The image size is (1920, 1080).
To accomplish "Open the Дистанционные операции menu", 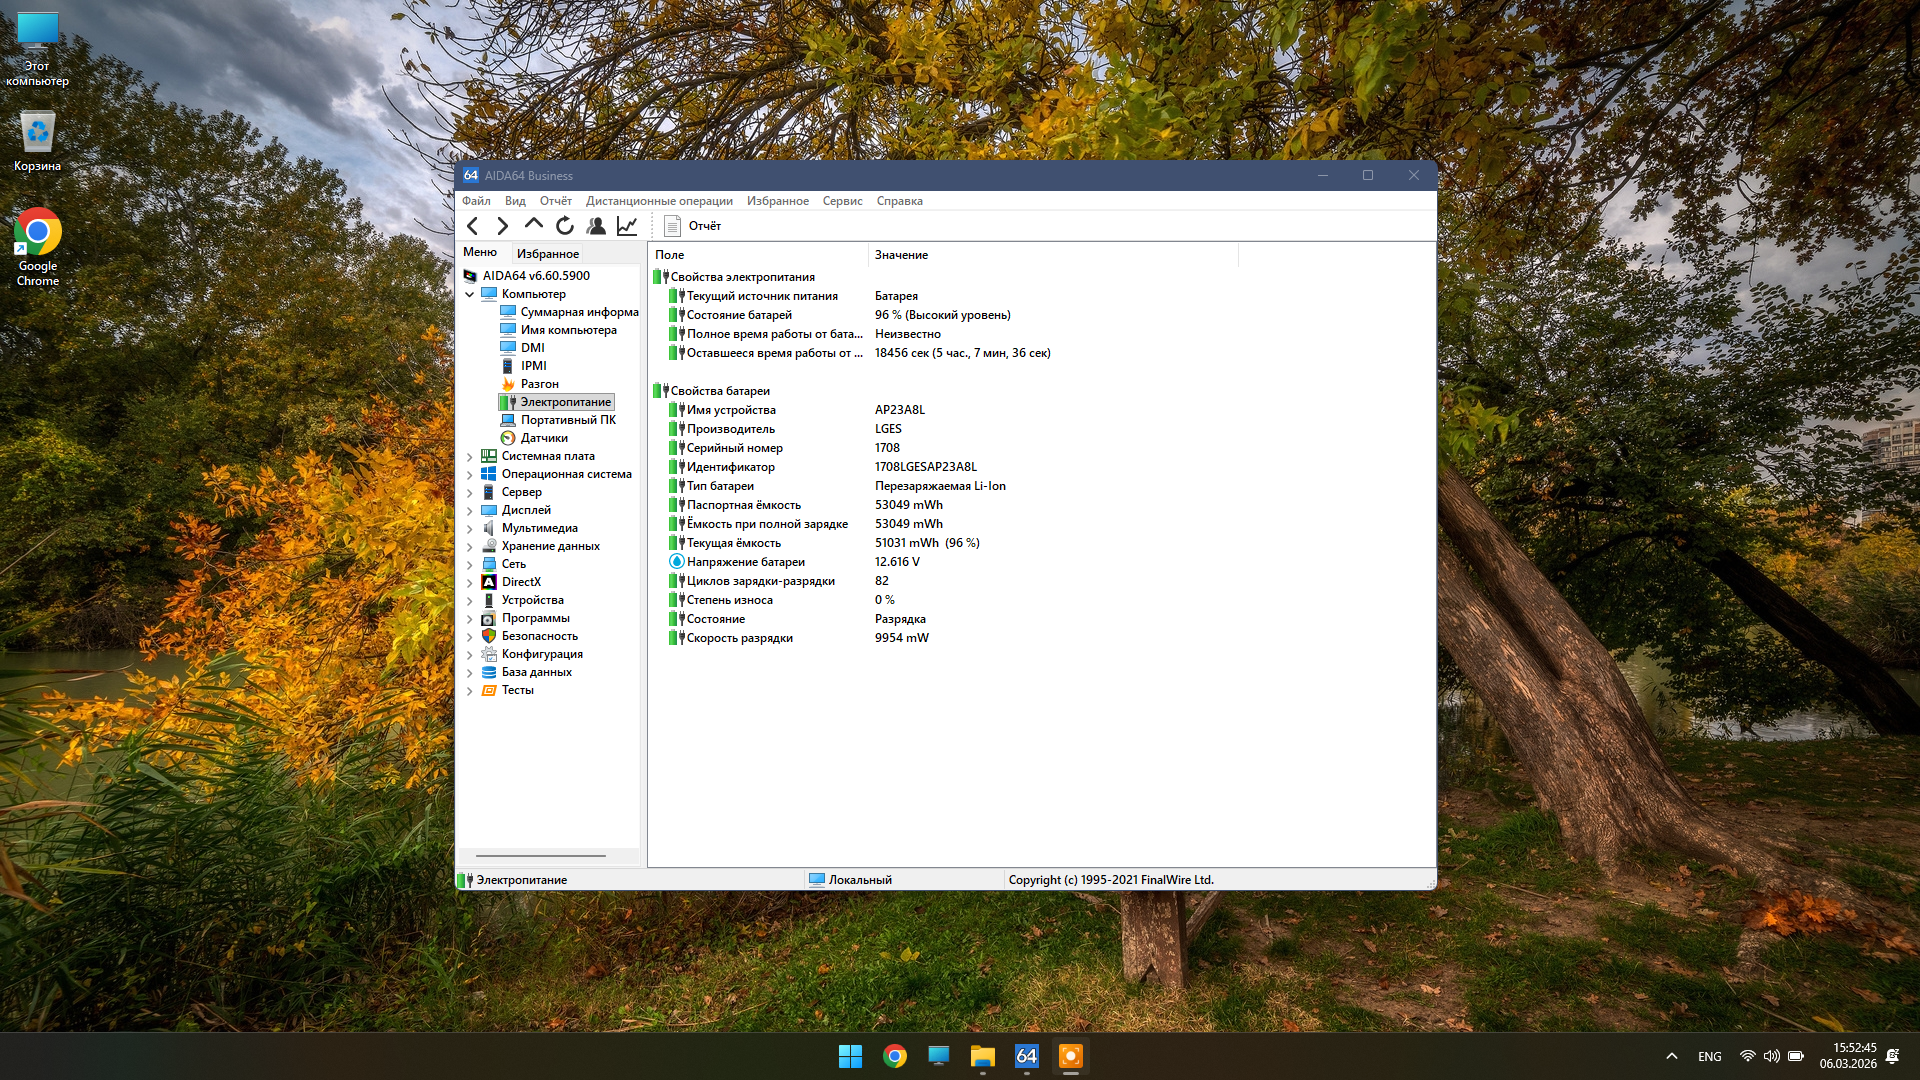I will [x=659, y=201].
